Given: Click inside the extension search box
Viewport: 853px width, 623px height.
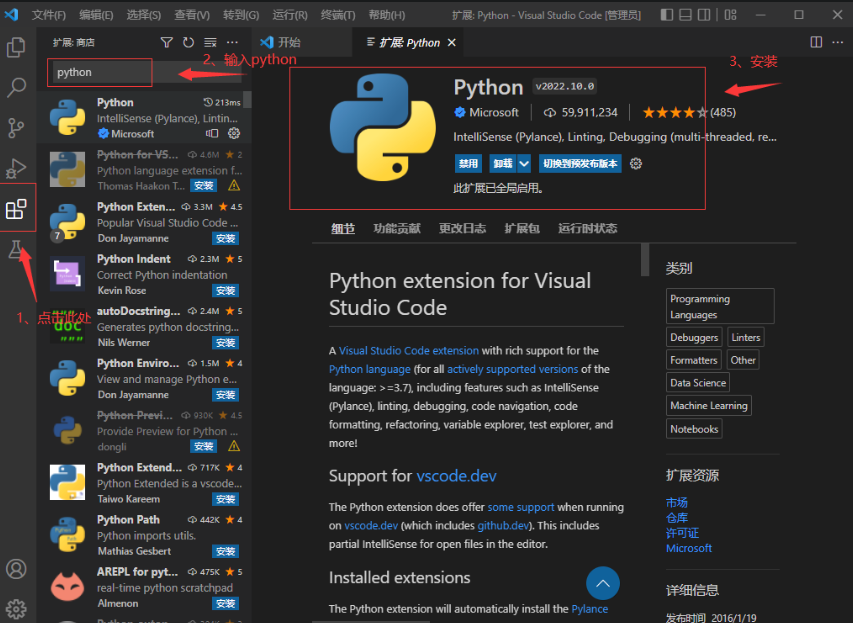Looking at the screenshot, I should (x=99, y=72).
